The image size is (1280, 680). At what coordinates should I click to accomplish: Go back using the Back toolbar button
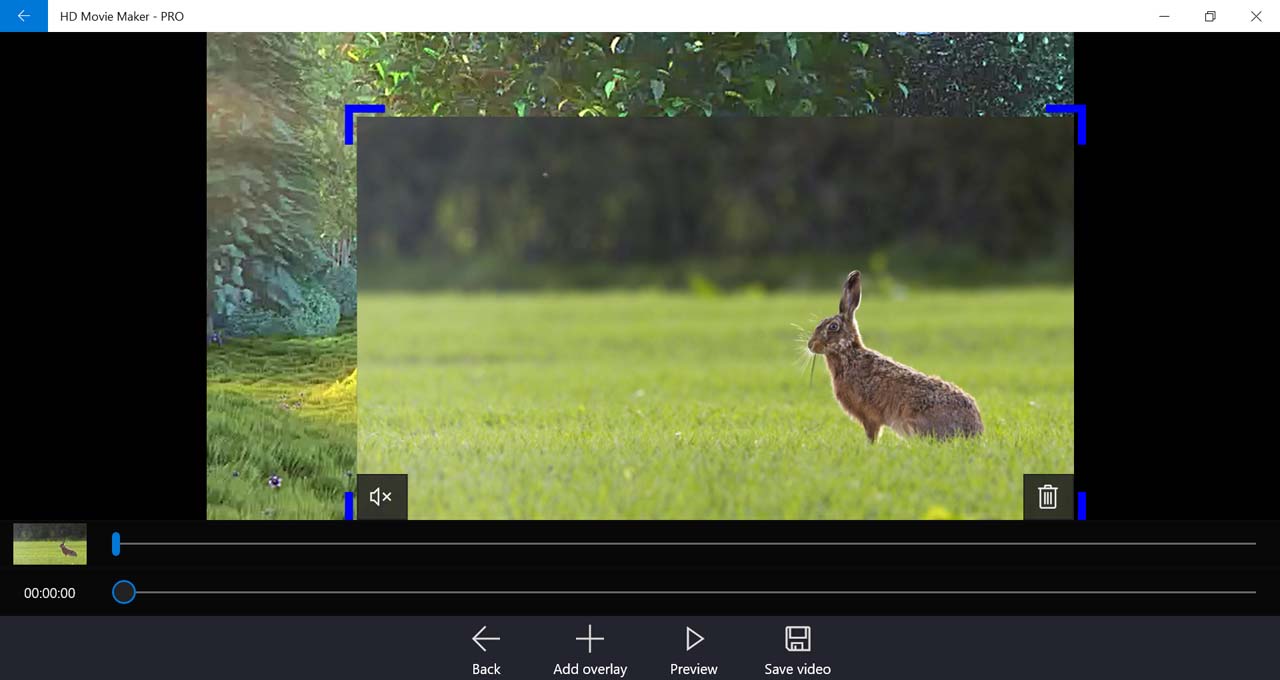[x=486, y=648]
